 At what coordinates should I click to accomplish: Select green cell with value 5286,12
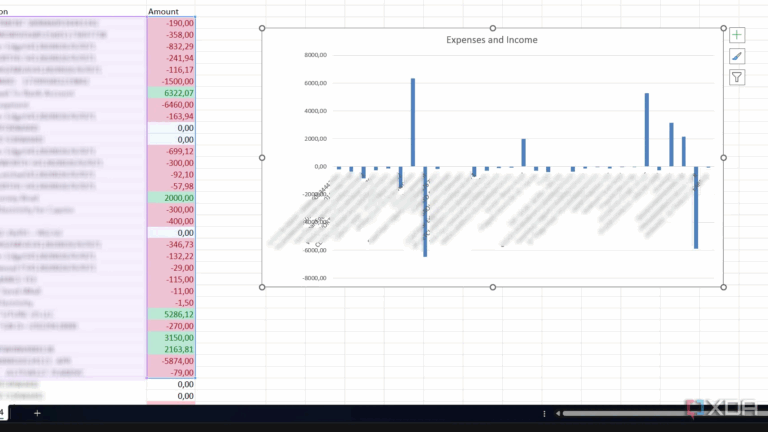click(171, 314)
